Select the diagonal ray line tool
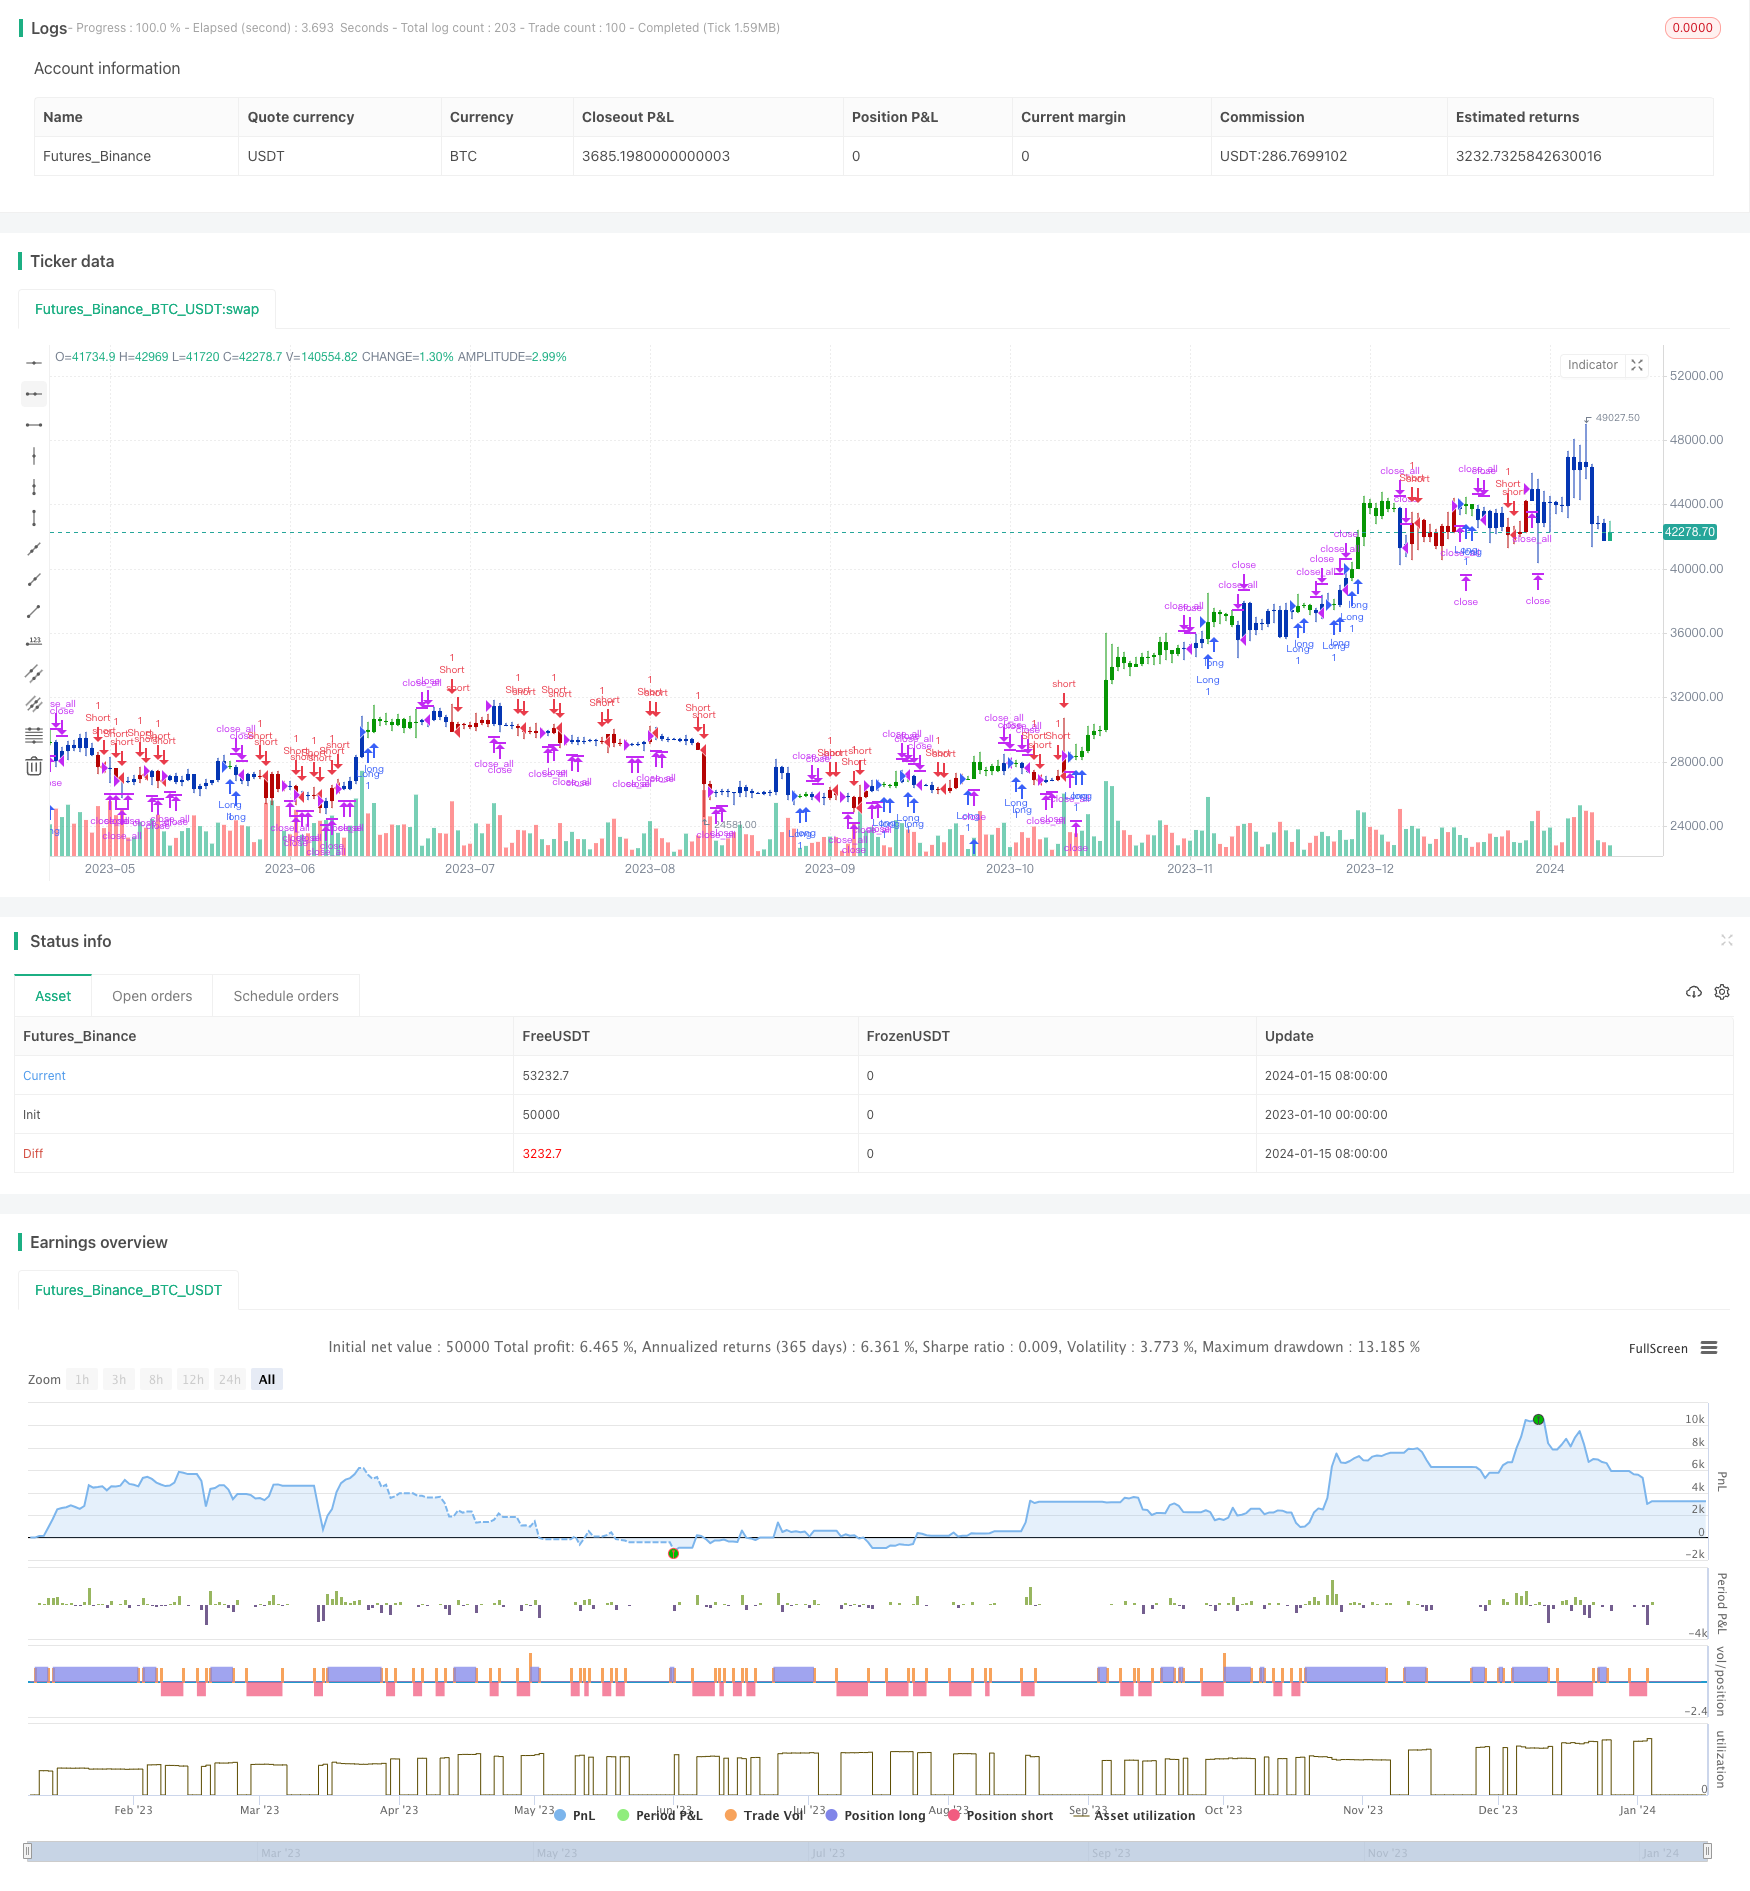The width and height of the screenshot is (1750, 1891). pos(34,580)
